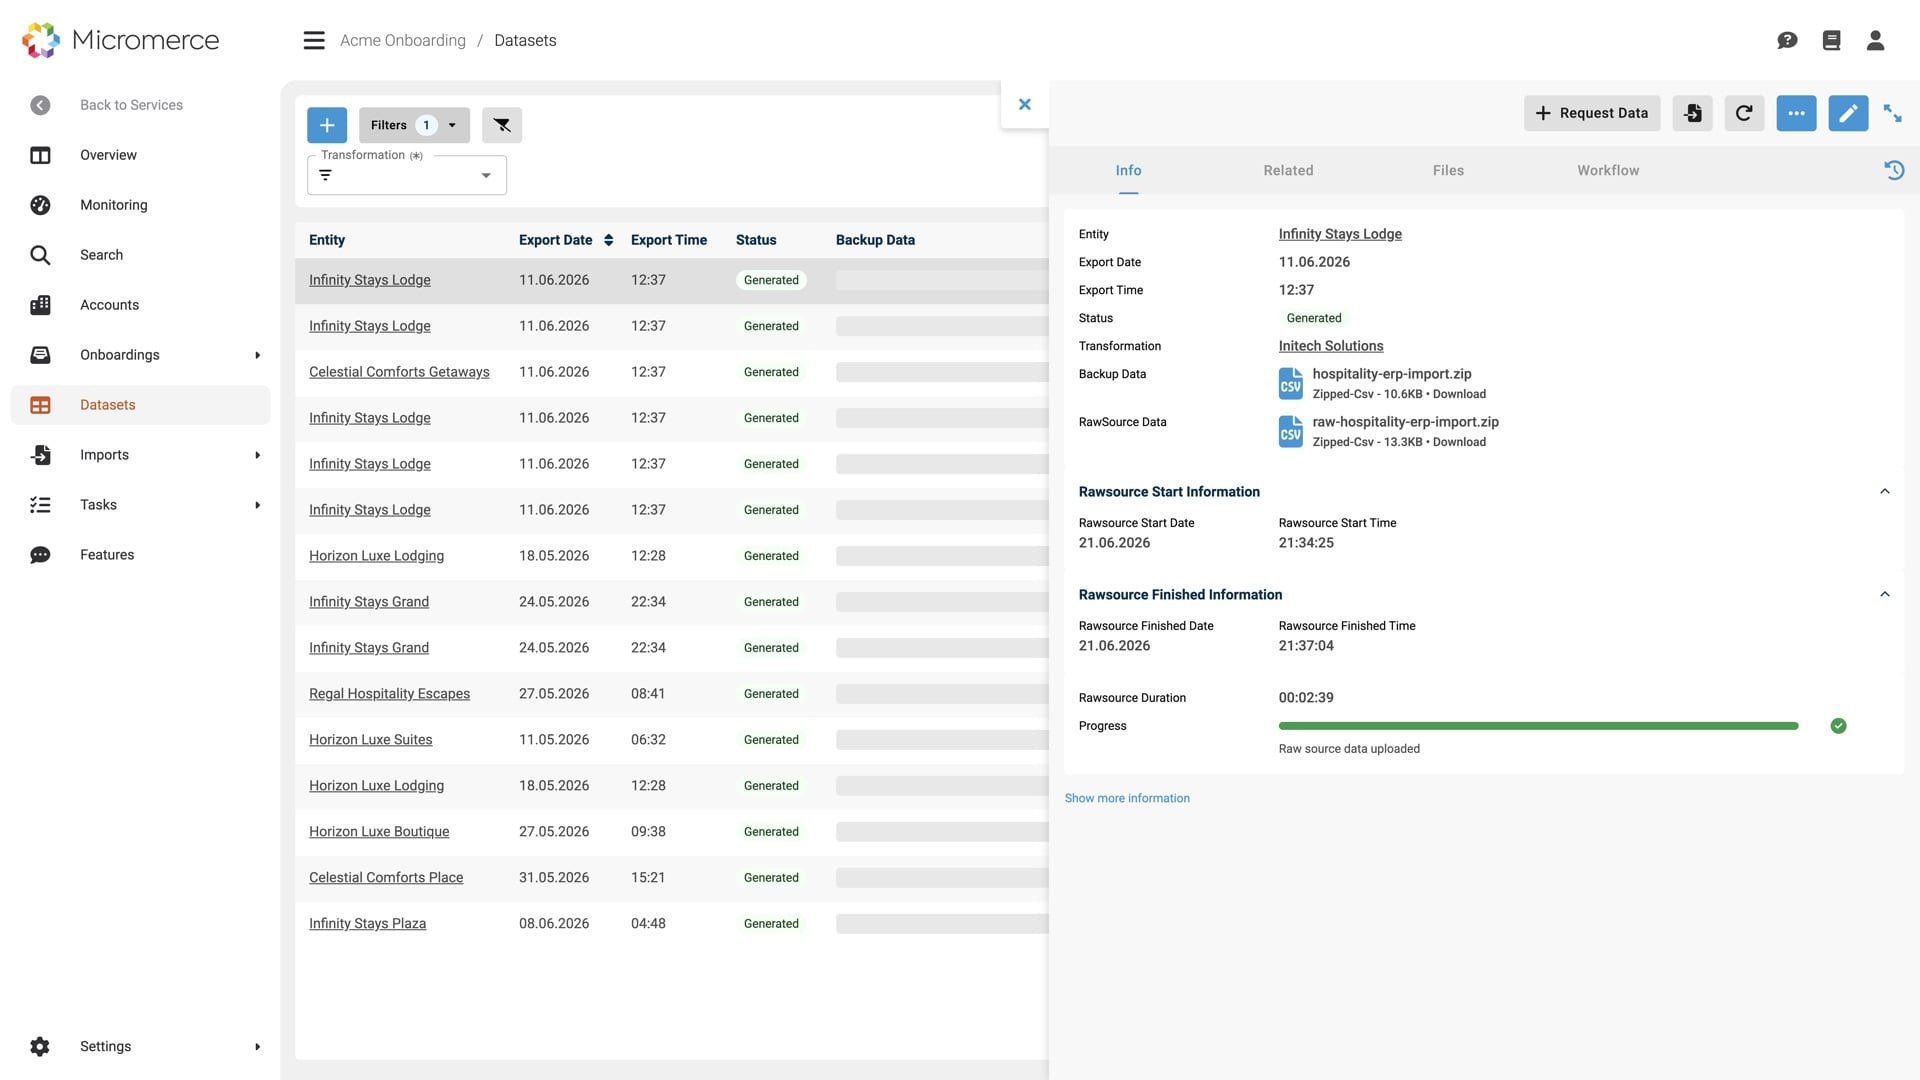The image size is (1920, 1080).
Task: Open Horizon Luxe Boutique row
Action: pyautogui.click(x=379, y=832)
